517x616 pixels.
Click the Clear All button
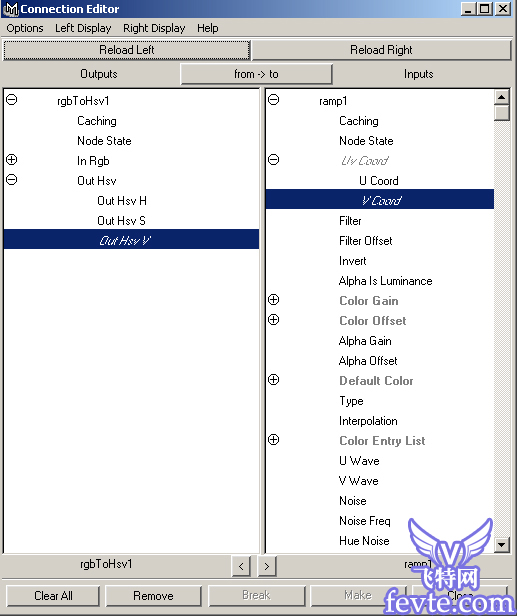[53, 596]
